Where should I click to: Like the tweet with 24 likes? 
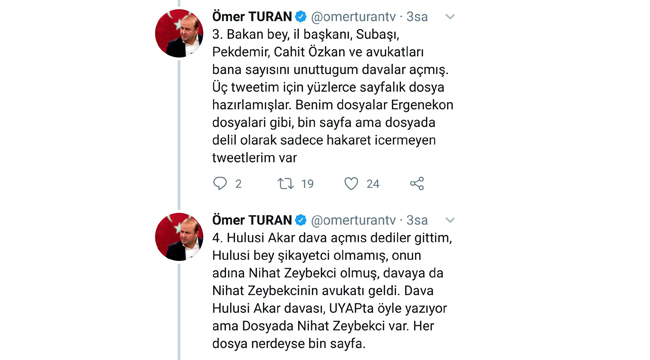coord(351,183)
